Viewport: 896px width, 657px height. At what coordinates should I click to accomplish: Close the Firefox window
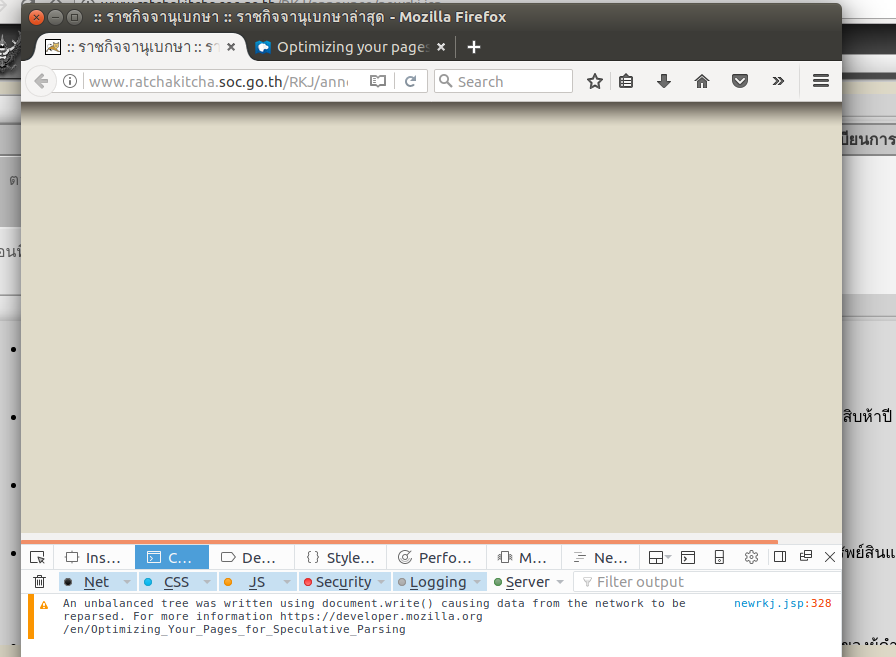click(37, 17)
